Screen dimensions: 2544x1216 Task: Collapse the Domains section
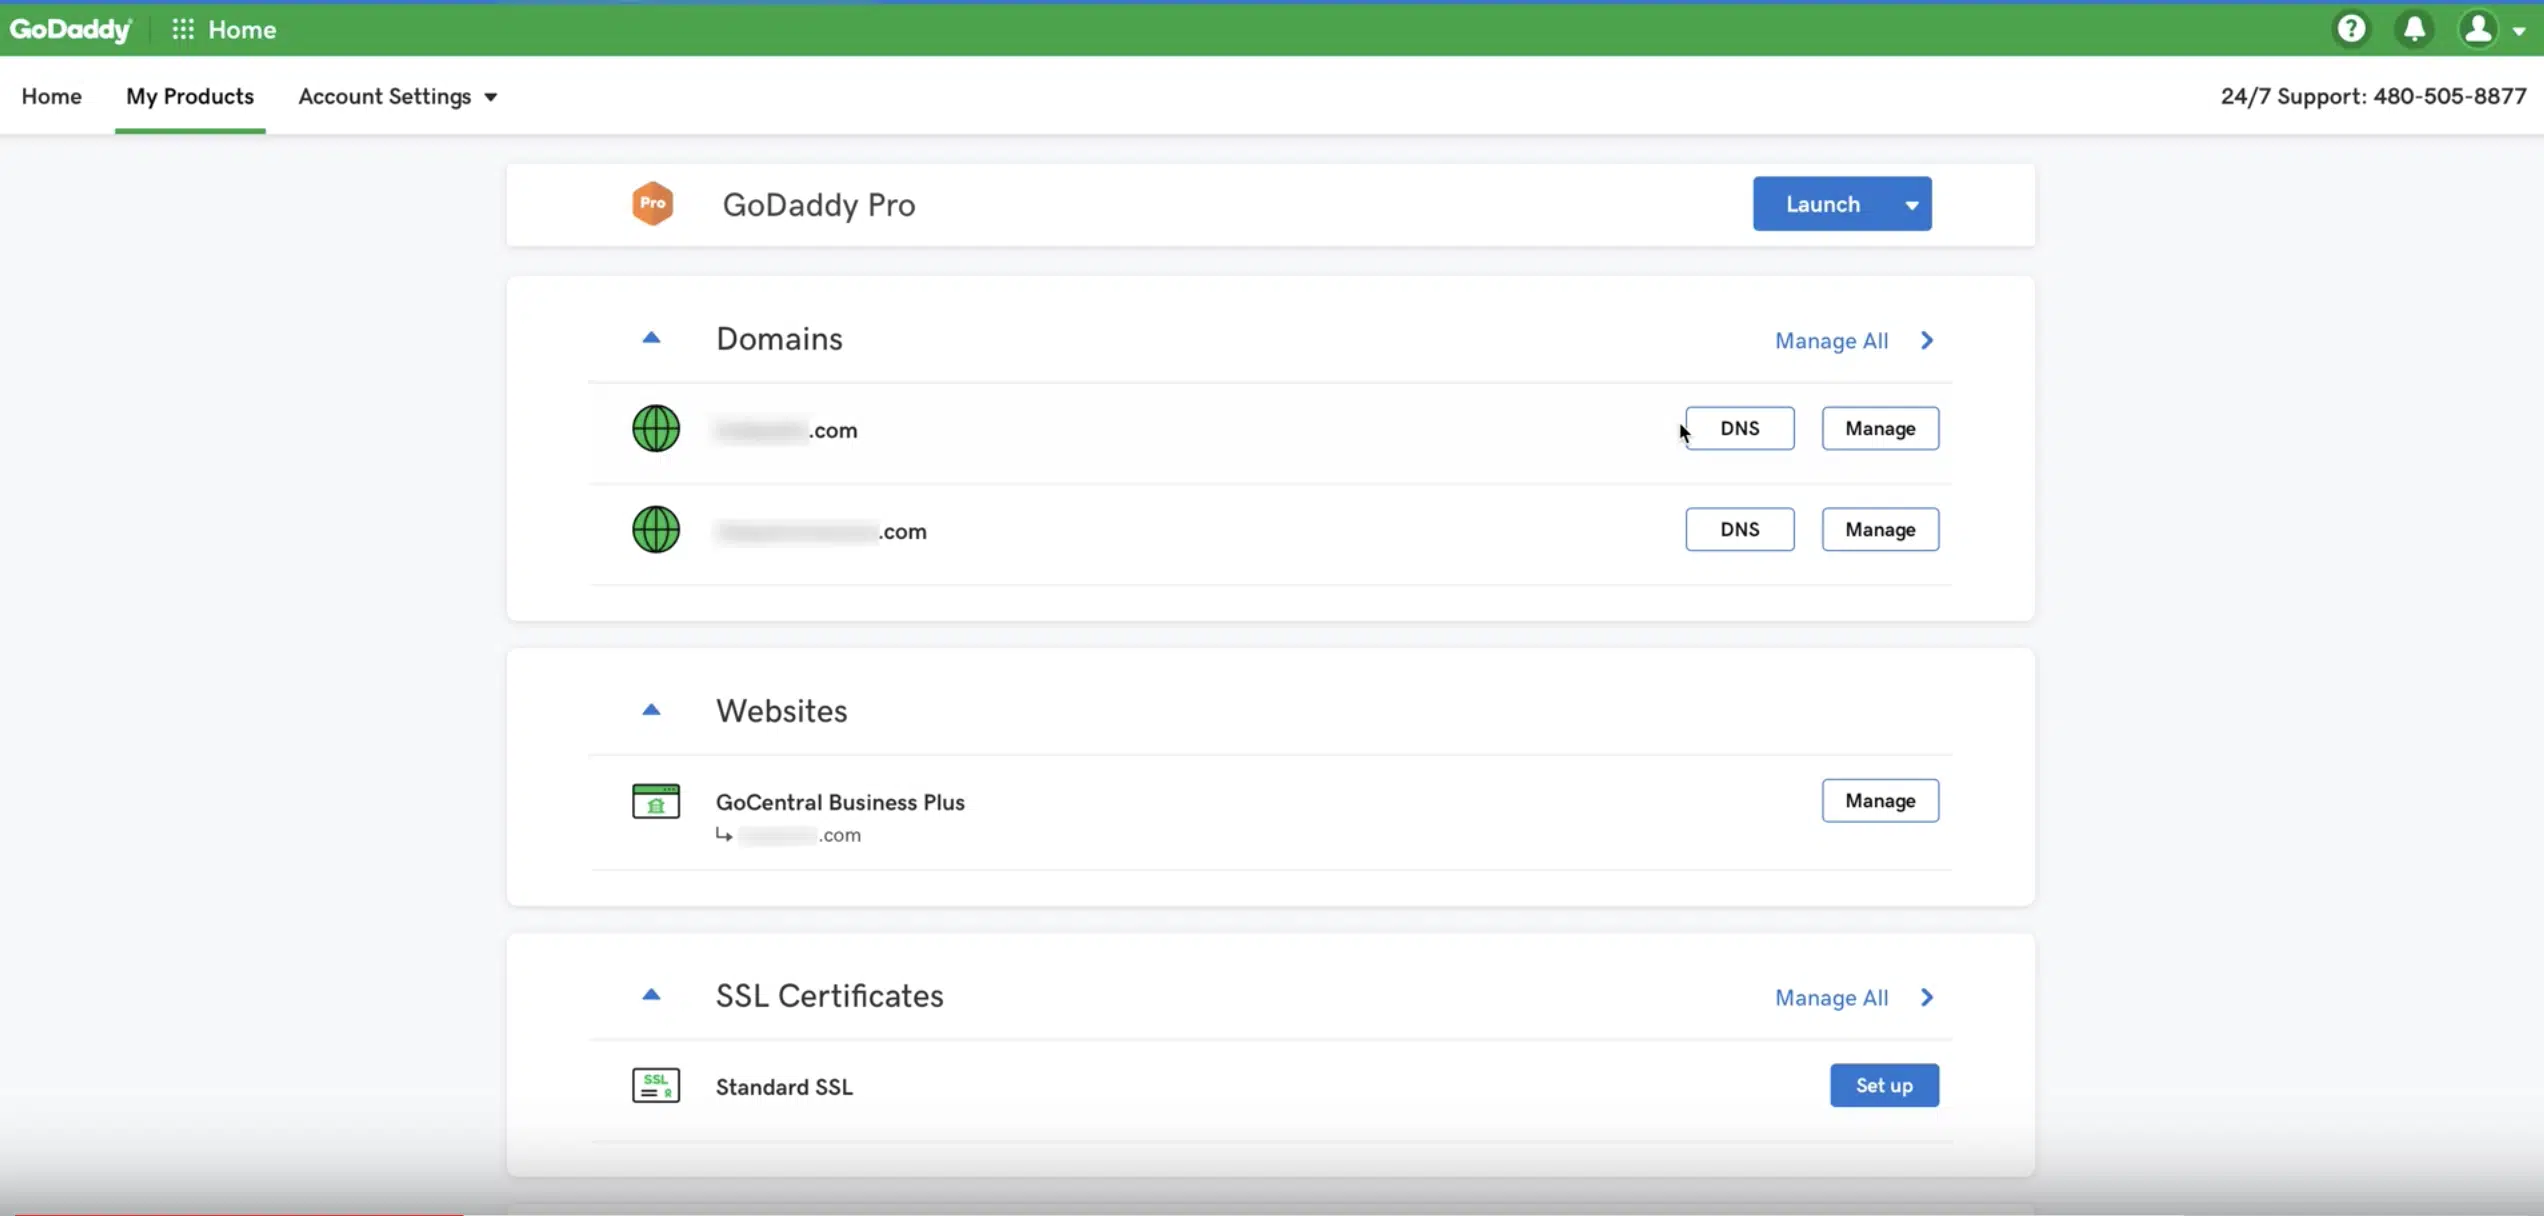pos(649,338)
